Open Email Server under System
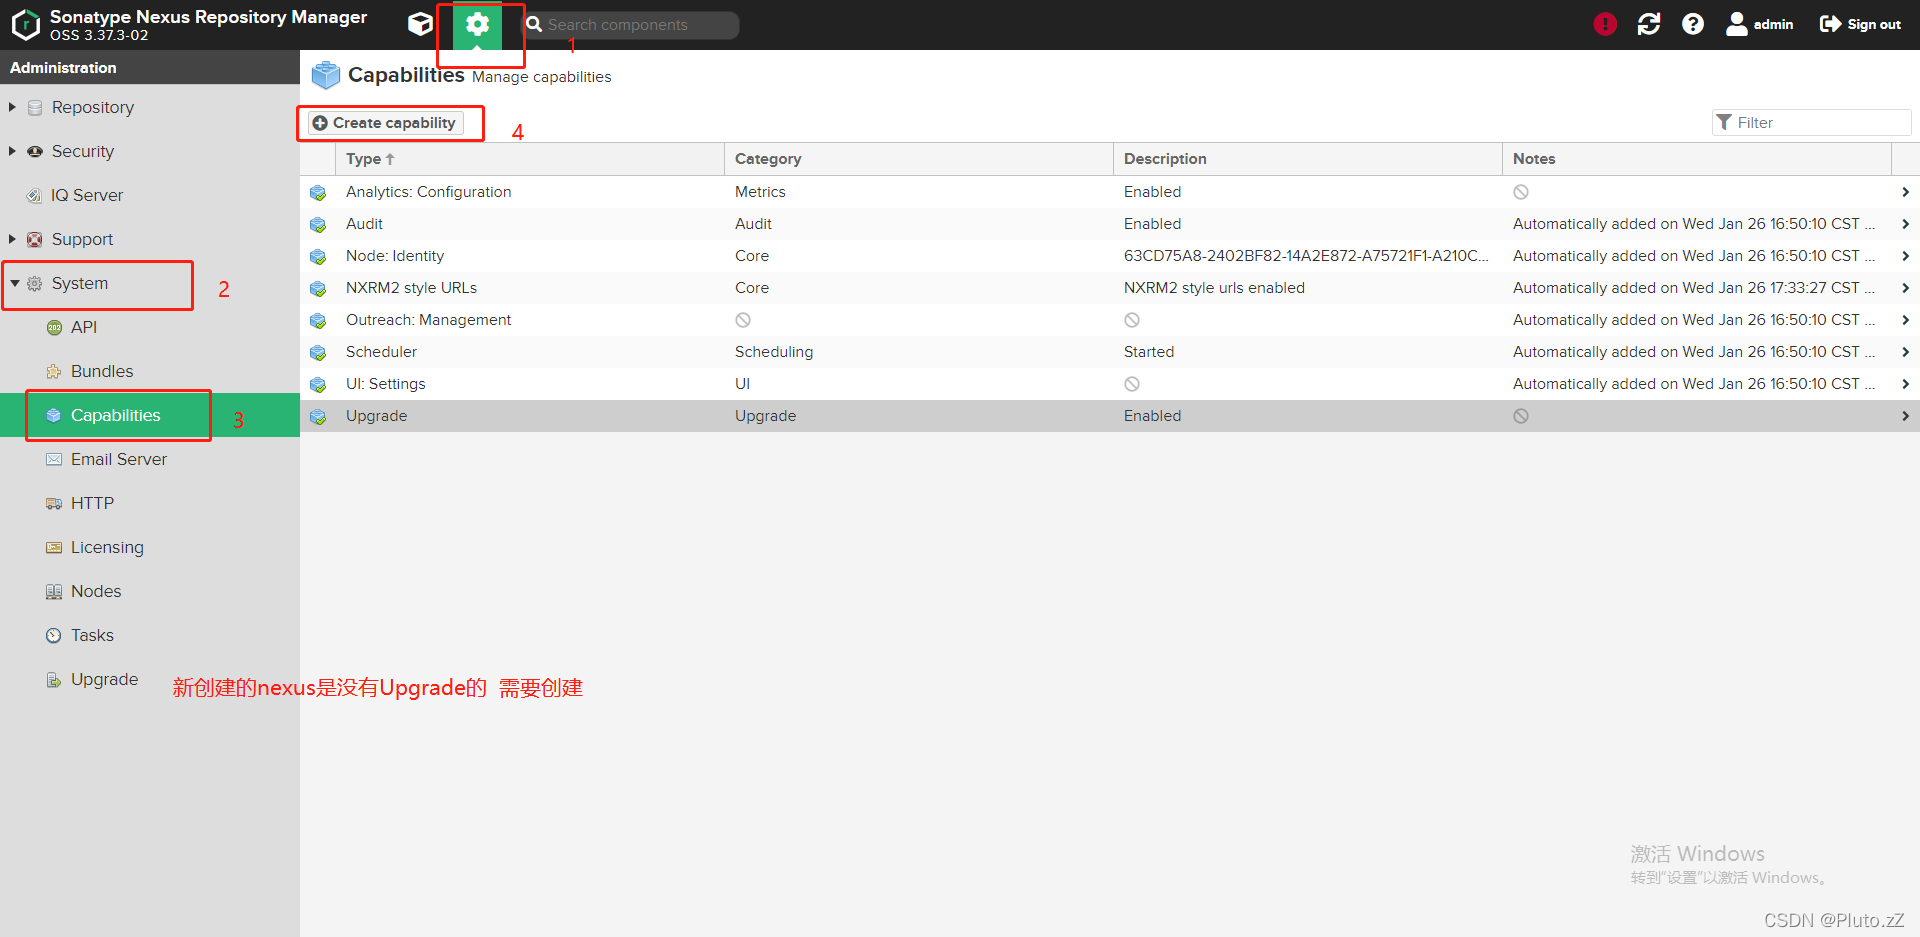This screenshot has width=1920, height=937. click(119, 459)
